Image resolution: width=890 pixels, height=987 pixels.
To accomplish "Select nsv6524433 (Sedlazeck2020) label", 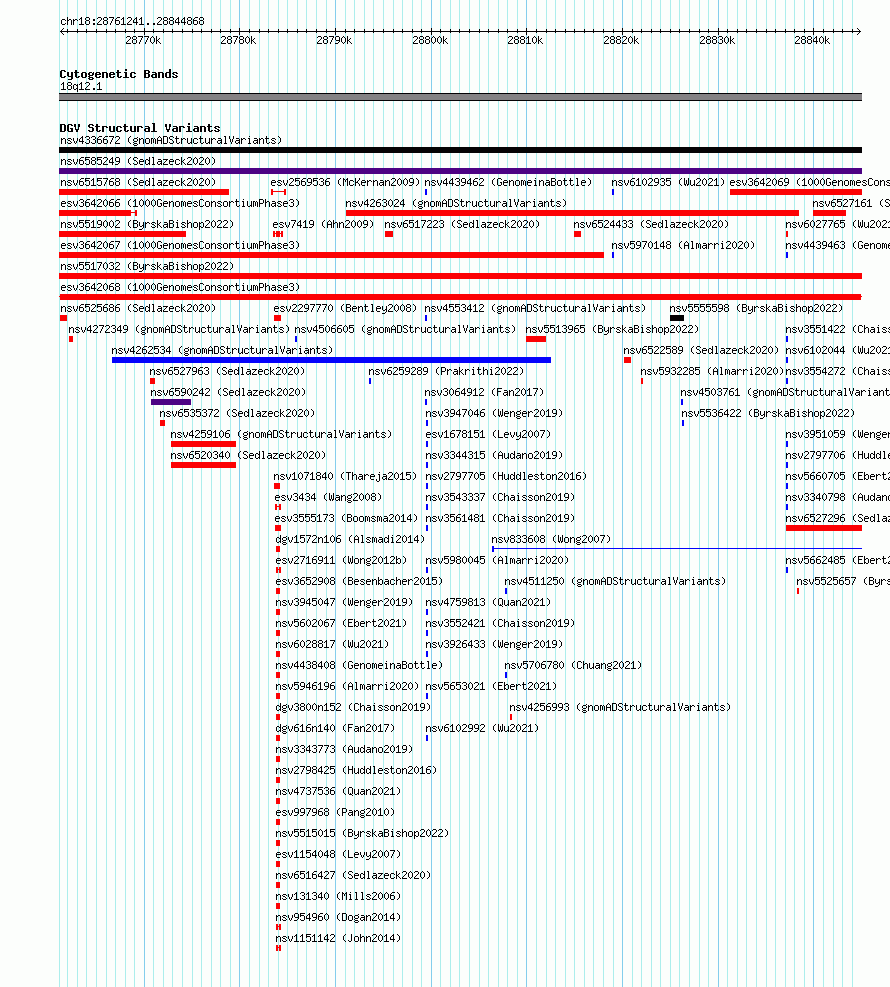I will click(x=651, y=225).
